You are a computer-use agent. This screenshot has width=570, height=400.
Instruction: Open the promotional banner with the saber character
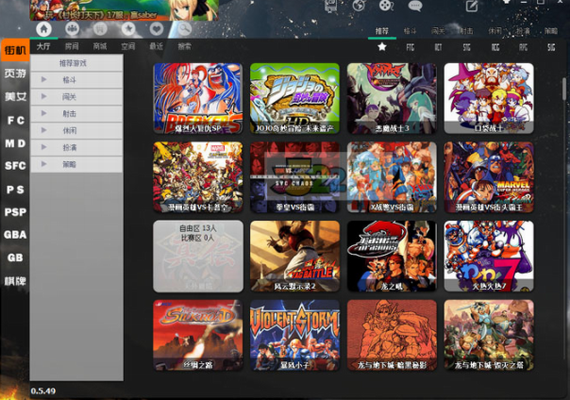coord(124,10)
